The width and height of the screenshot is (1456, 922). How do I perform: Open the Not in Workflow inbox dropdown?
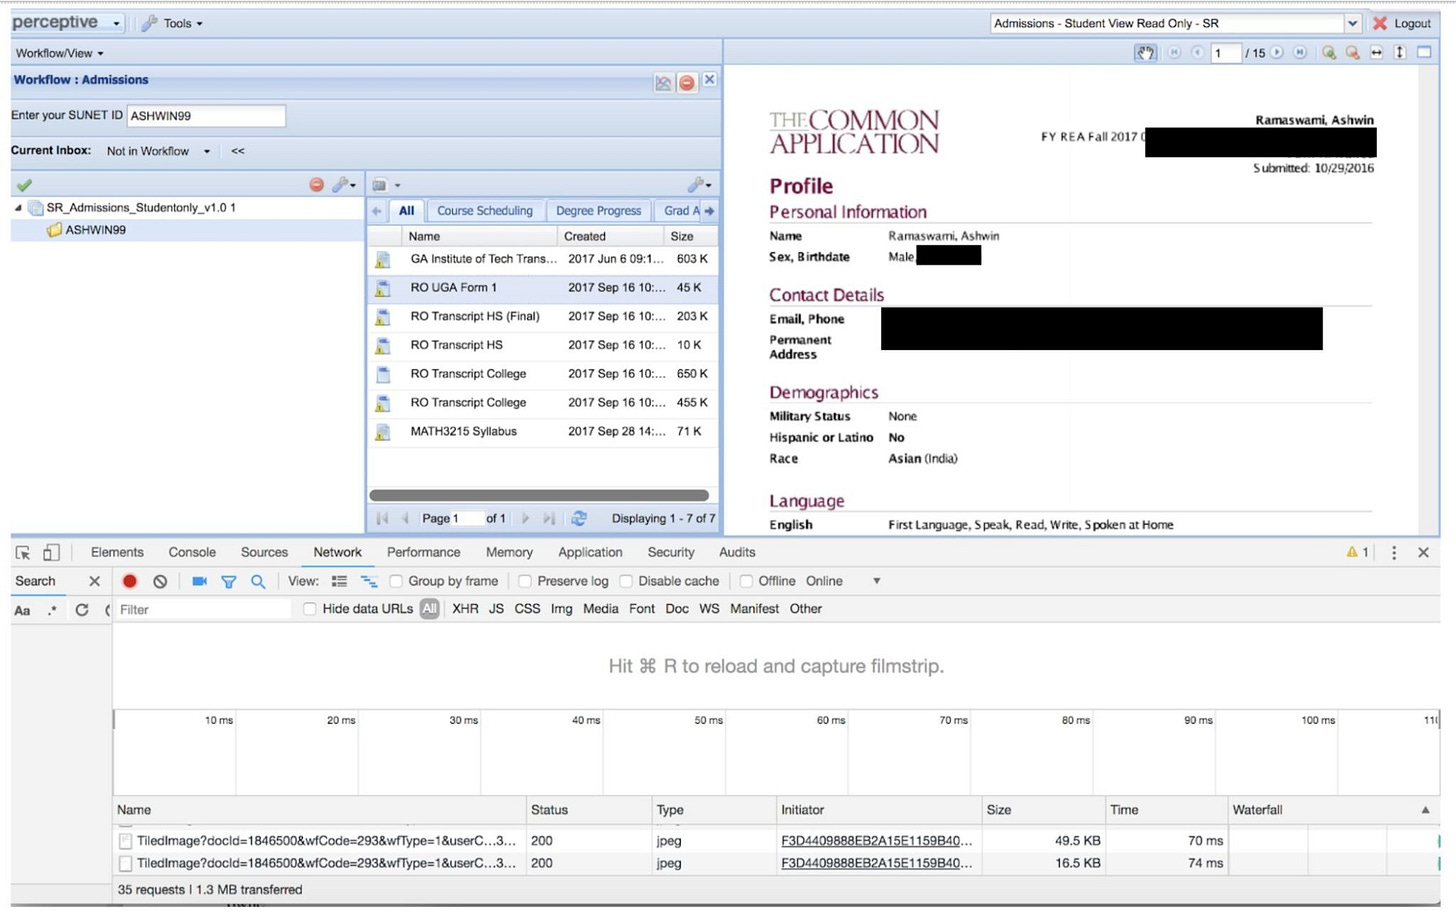tap(159, 151)
